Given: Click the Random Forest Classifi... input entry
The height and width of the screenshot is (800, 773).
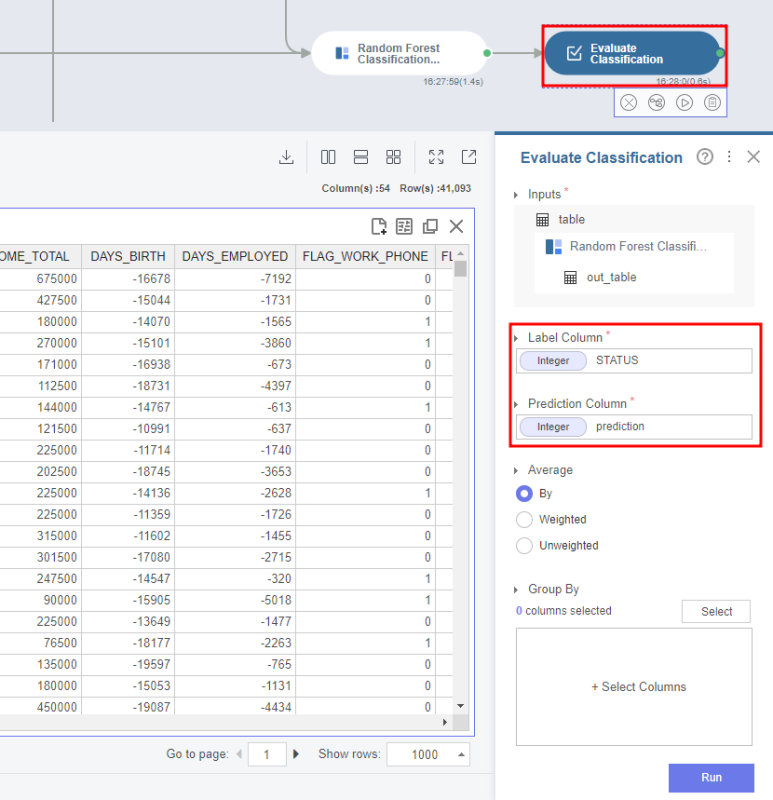Looking at the screenshot, I should point(634,247).
